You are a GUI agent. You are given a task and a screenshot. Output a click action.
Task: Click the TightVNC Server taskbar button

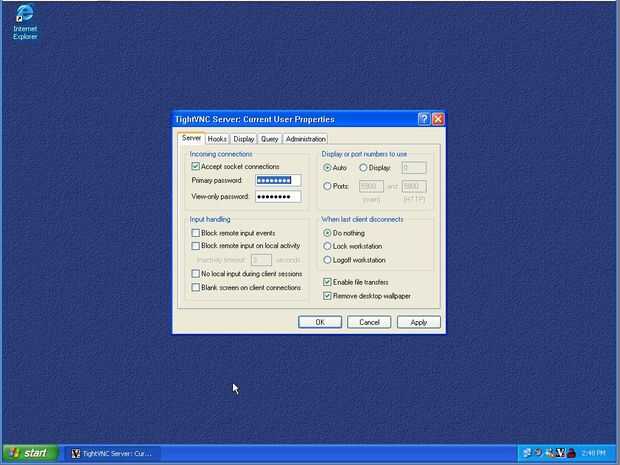pyautogui.click(x=112, y=453)
